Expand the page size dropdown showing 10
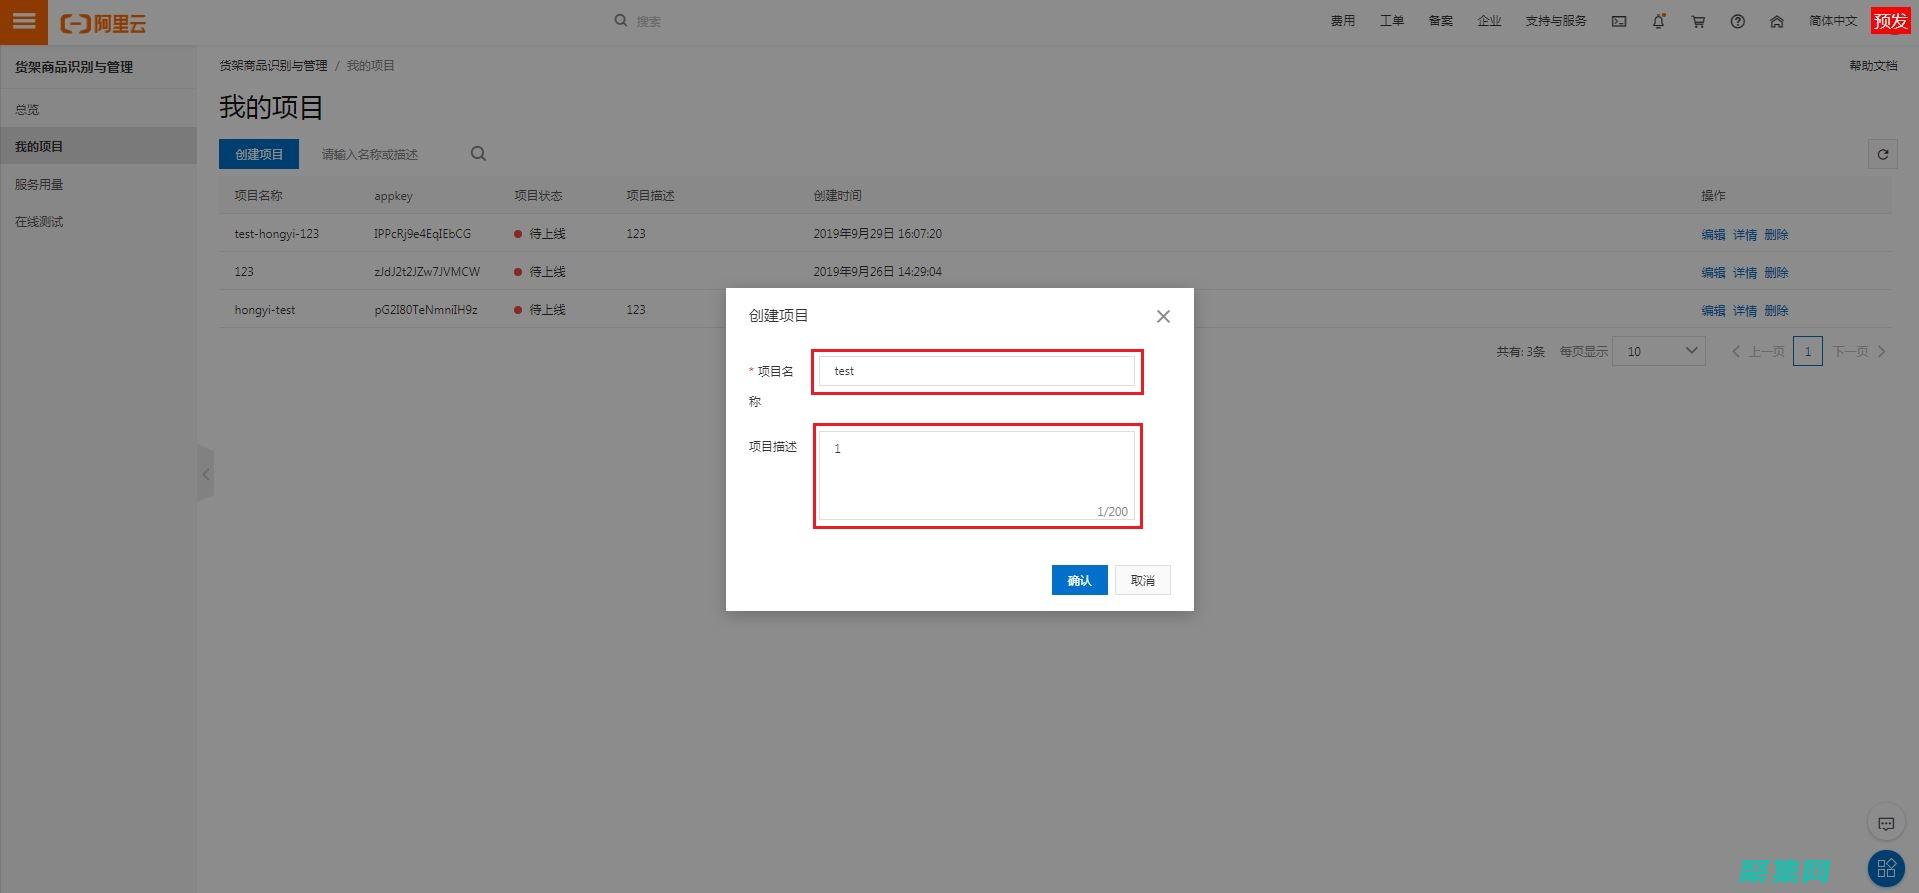The width and height of the screenshot is (1919, 893). pos(1658,351)
